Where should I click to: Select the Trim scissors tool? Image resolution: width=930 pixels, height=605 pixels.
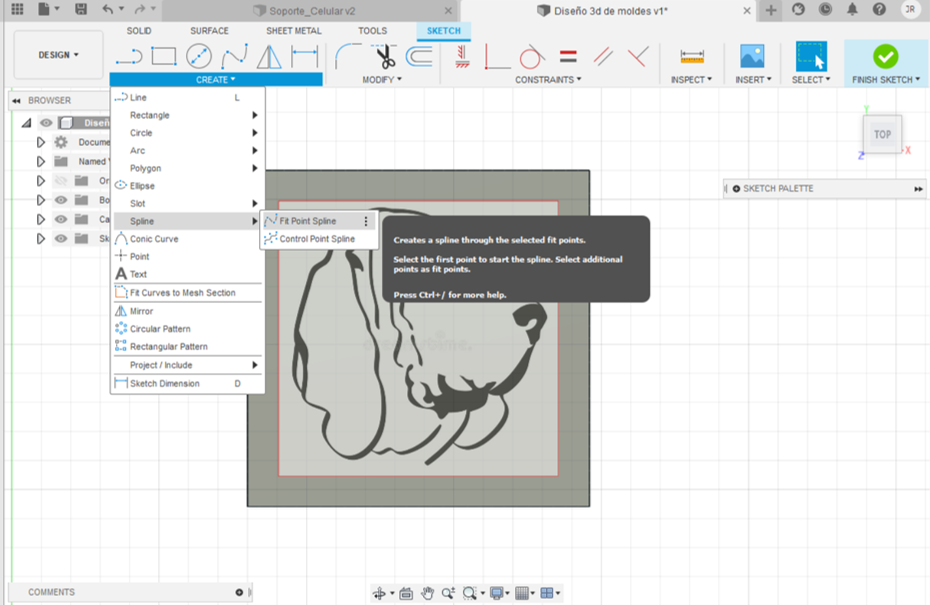coord(385,56)
